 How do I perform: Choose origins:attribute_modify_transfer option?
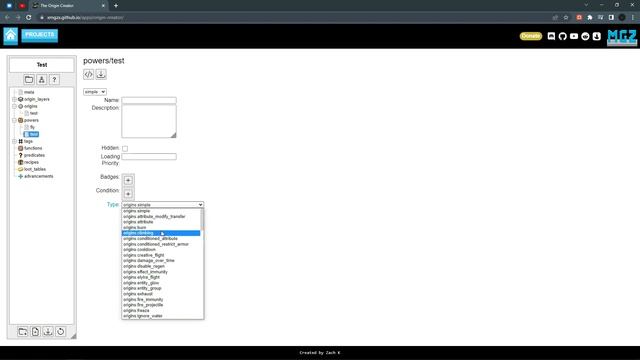(x=161, y=216)
